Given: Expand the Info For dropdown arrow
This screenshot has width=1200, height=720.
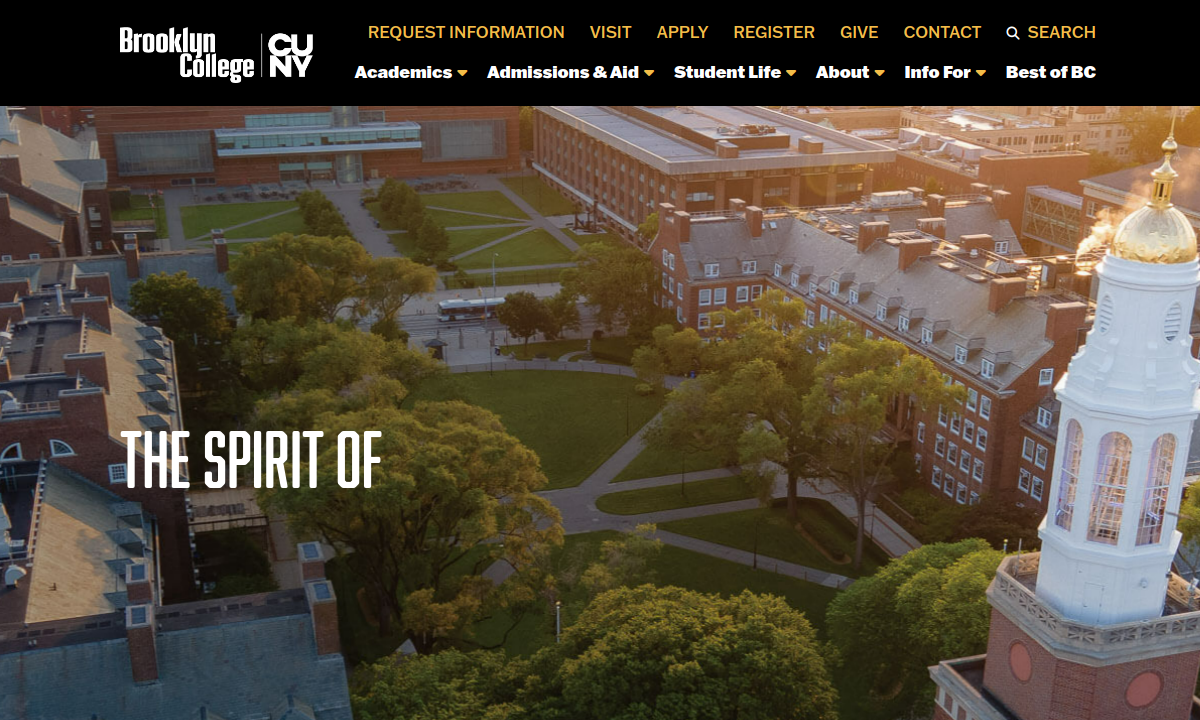Looking at the screenshot, I should tap(981, 73).
